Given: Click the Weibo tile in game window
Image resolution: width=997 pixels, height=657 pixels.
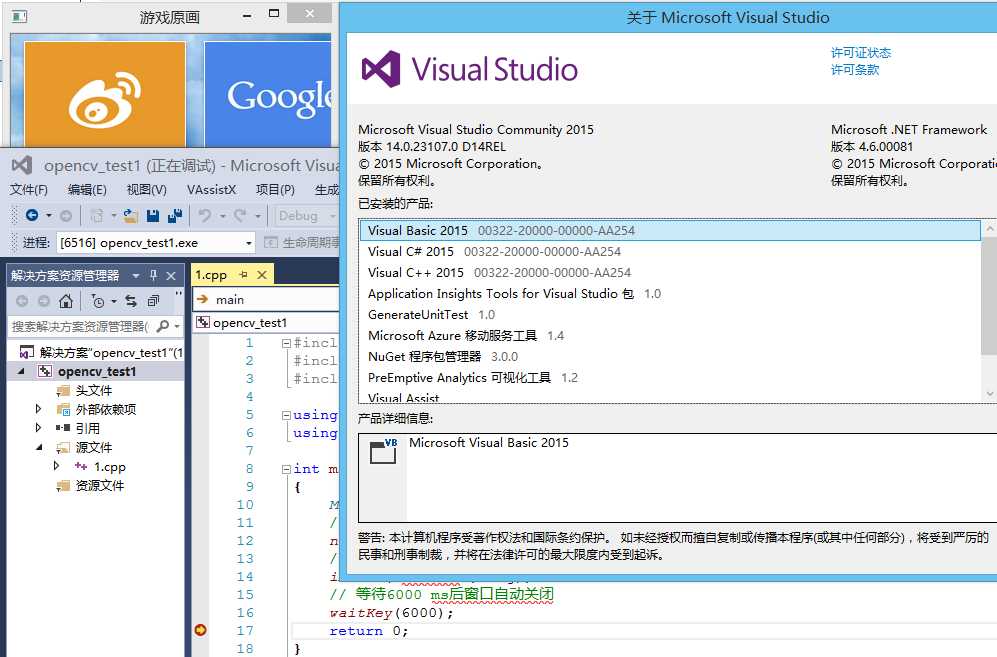Looking at the screenshot, I should pos(105,94).
